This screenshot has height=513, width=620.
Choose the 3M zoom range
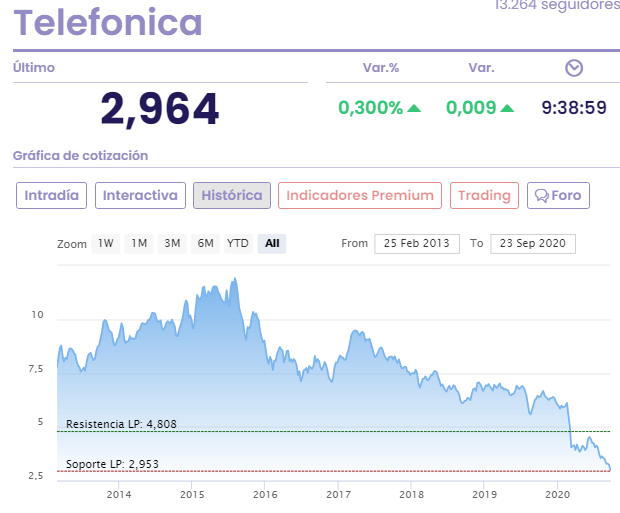point(172,243)
